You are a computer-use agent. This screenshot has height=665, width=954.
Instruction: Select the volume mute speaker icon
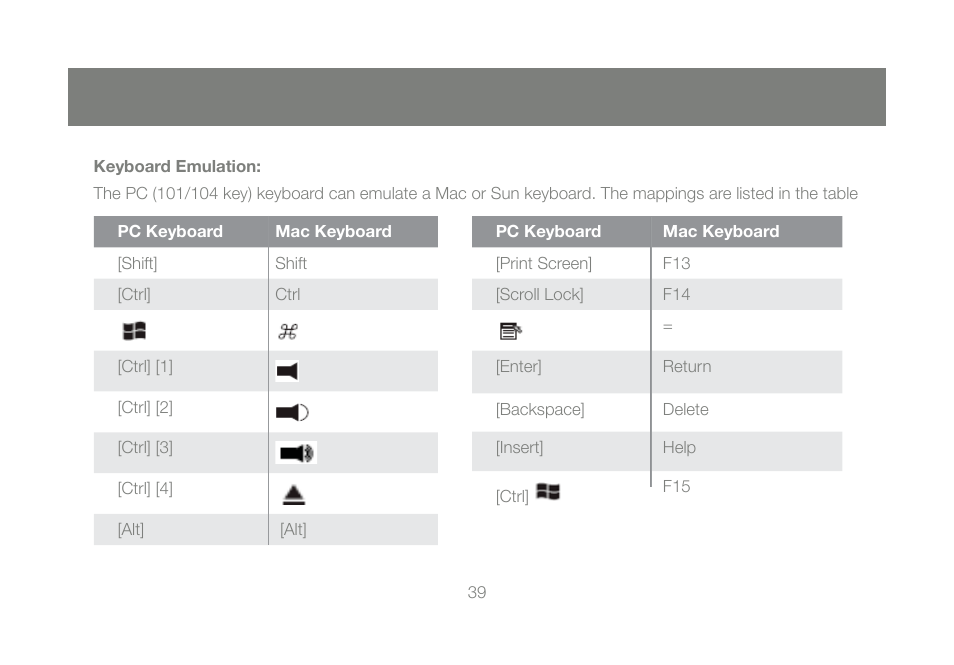287,371
